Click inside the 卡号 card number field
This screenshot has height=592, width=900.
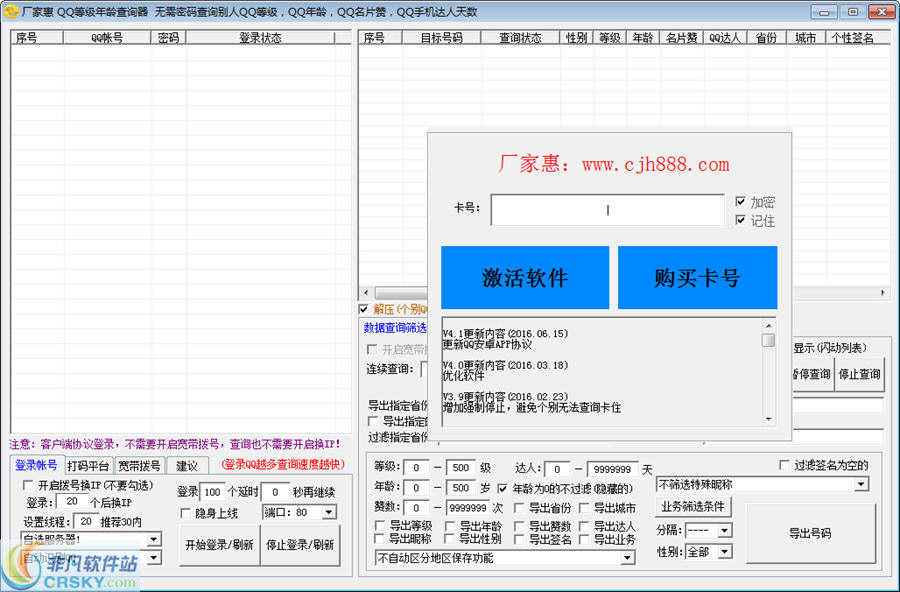click(607, 210)
